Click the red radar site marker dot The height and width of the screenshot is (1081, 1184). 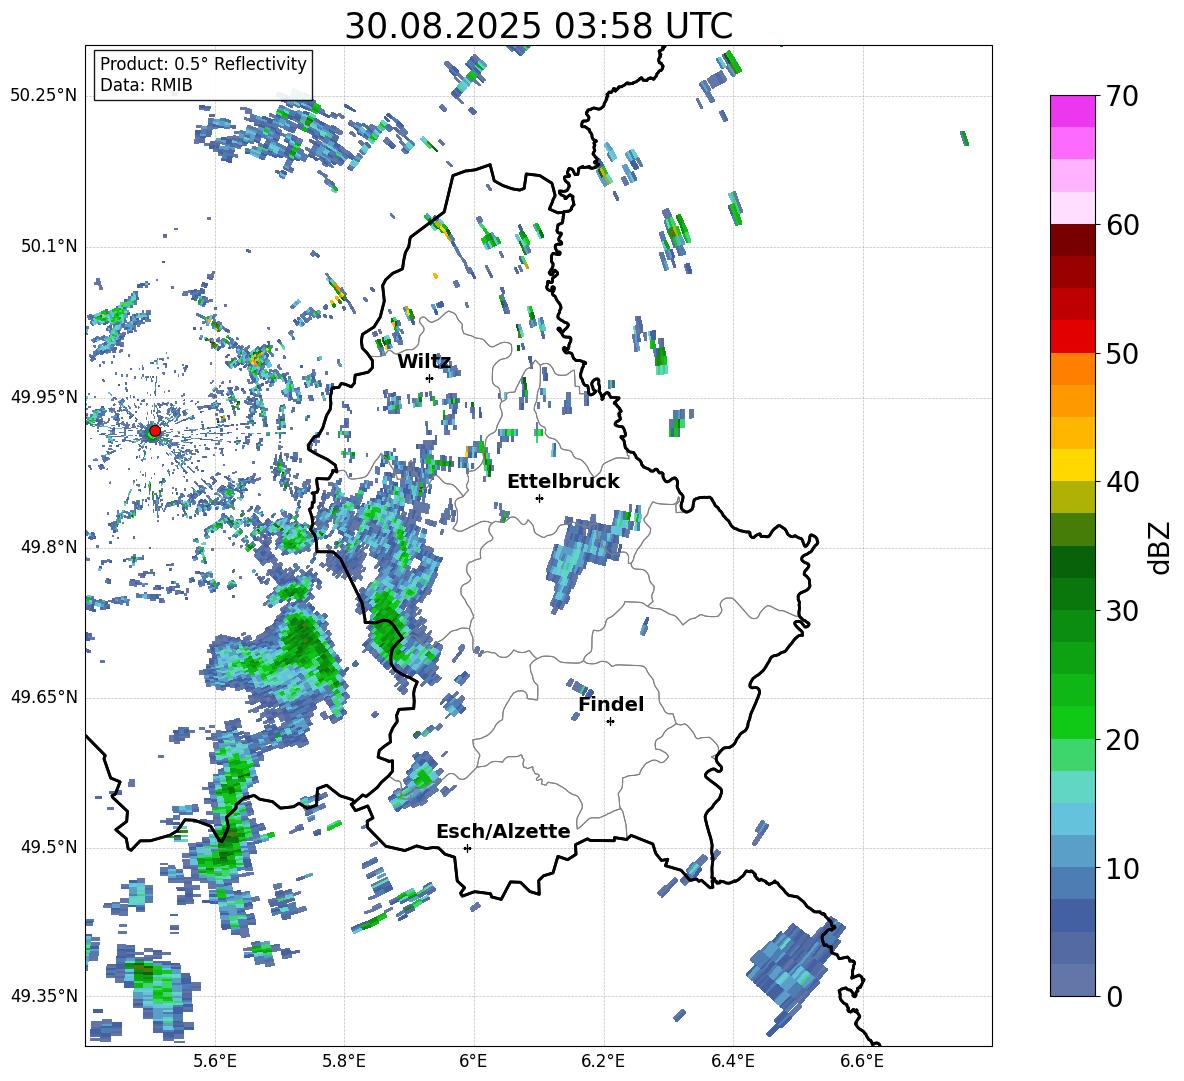[x=155, y=430]
